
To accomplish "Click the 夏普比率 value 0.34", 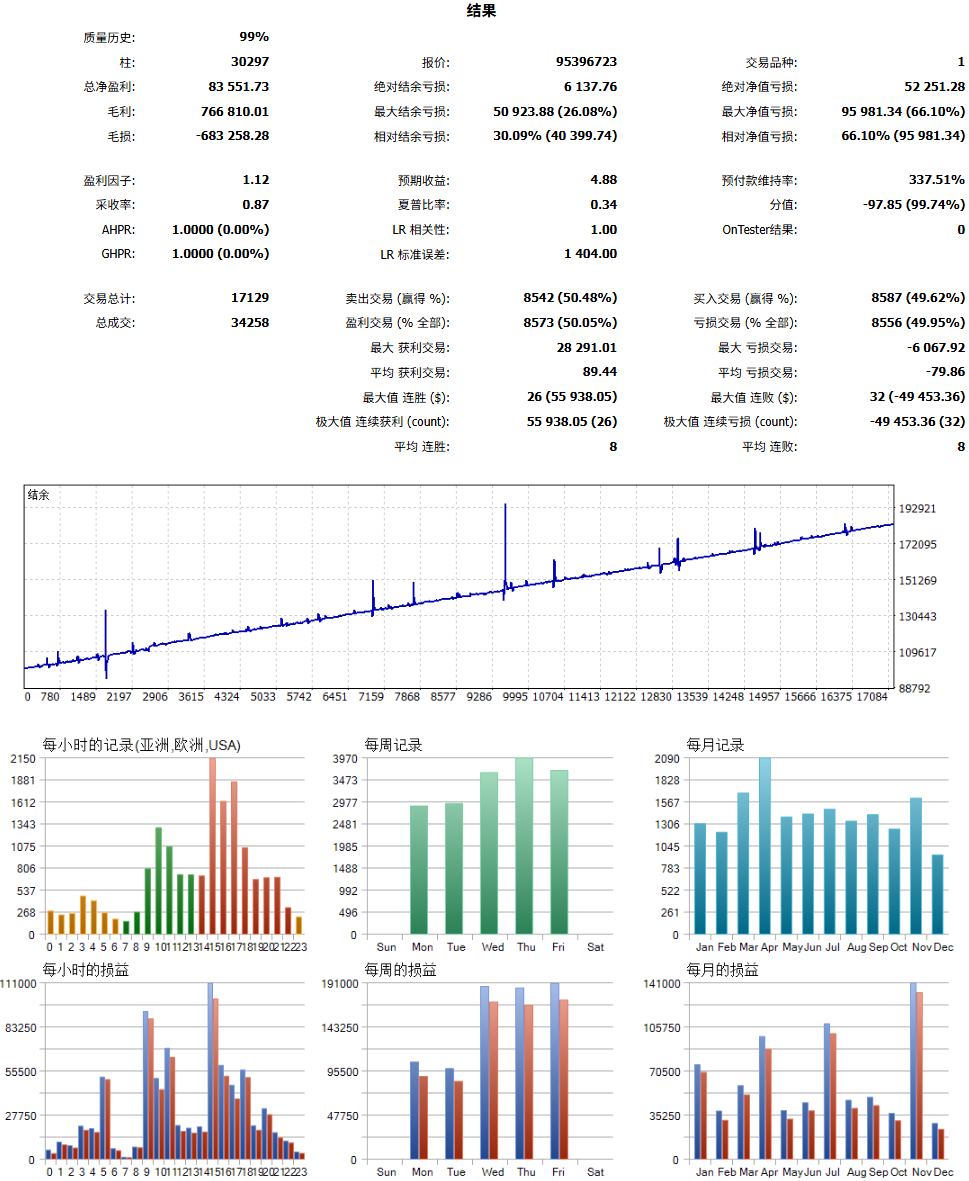I will pos(603,205).
